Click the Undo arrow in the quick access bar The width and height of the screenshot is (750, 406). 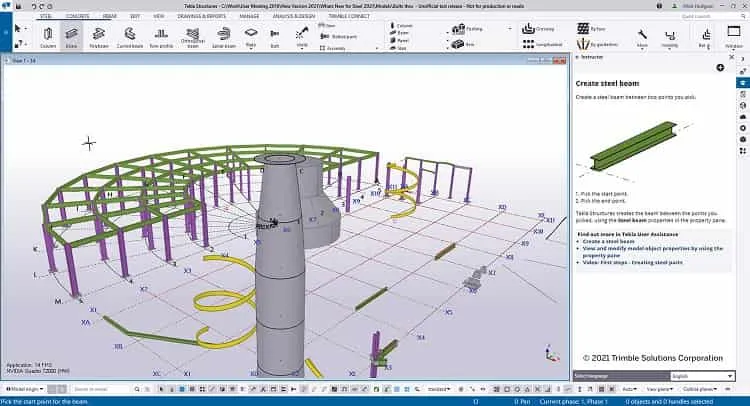(x=33, y=6)
